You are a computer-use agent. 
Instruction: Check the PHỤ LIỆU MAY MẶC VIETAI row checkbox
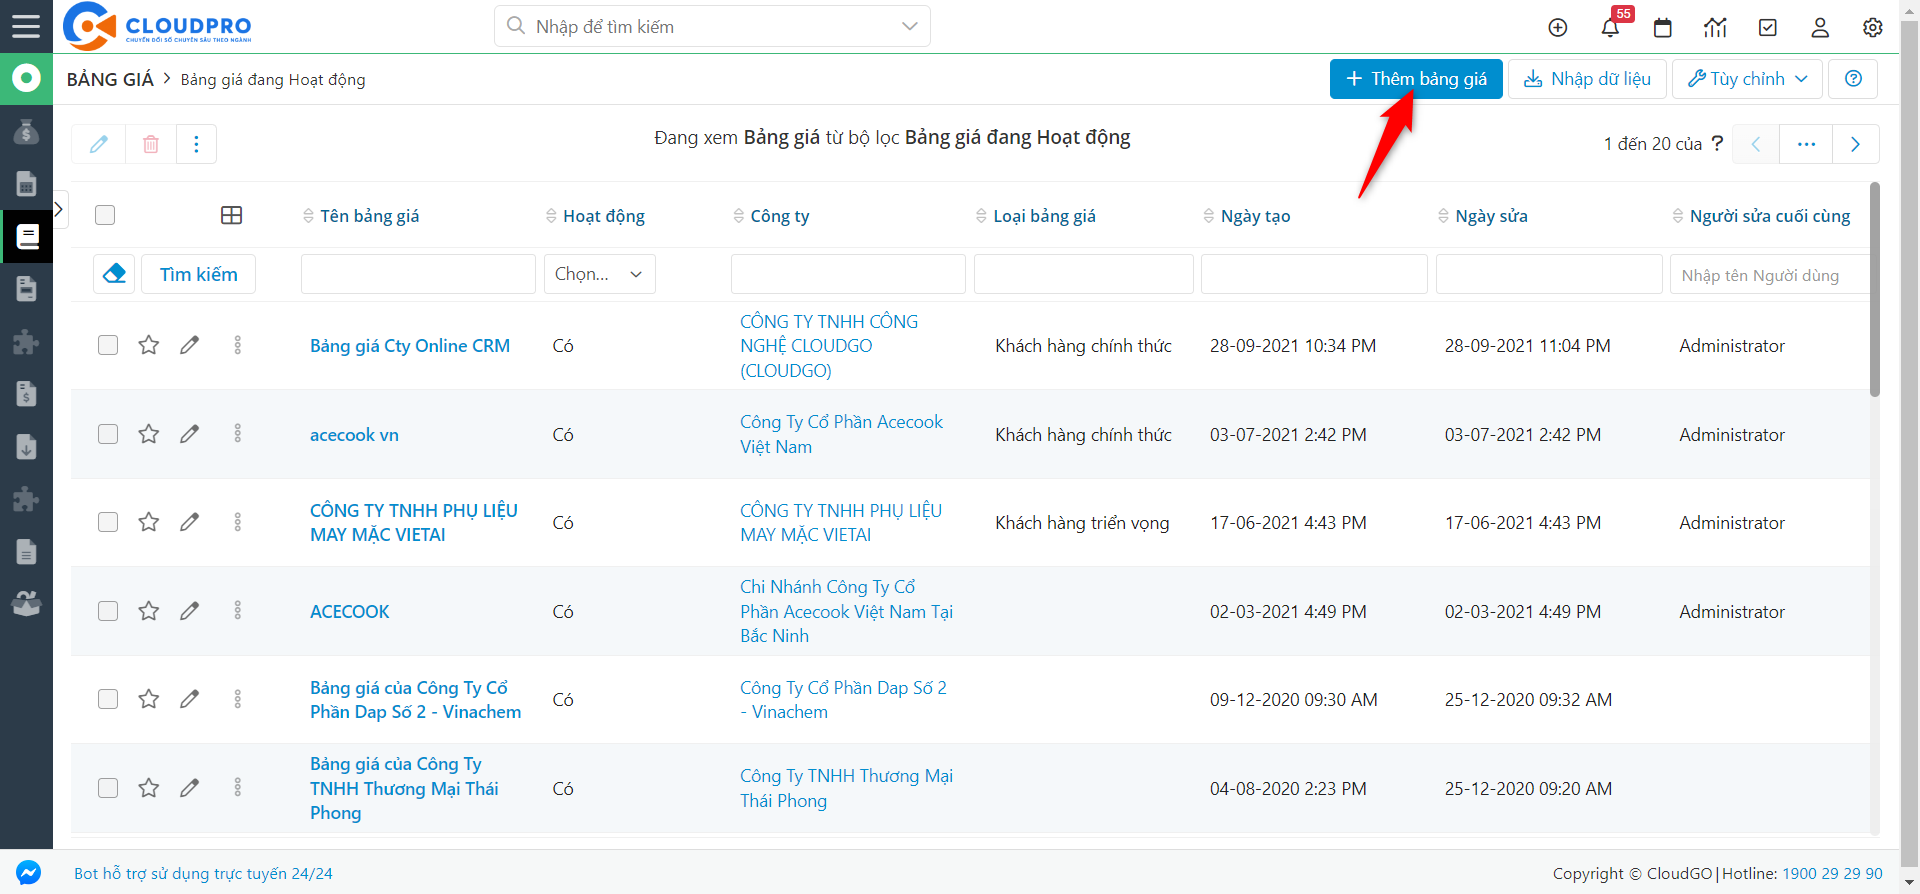108,522
